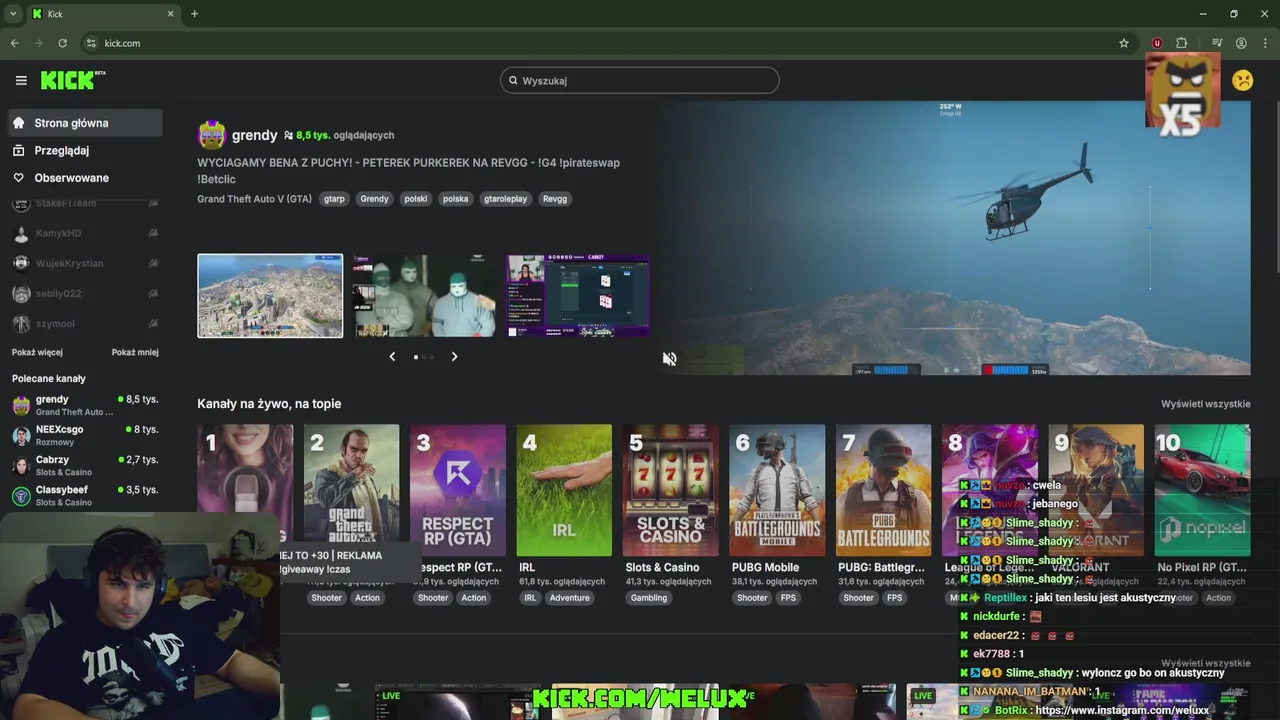Select the casino dice stream thumbnail
This screenshot has height=720, width=1280.
pos(579,296)
